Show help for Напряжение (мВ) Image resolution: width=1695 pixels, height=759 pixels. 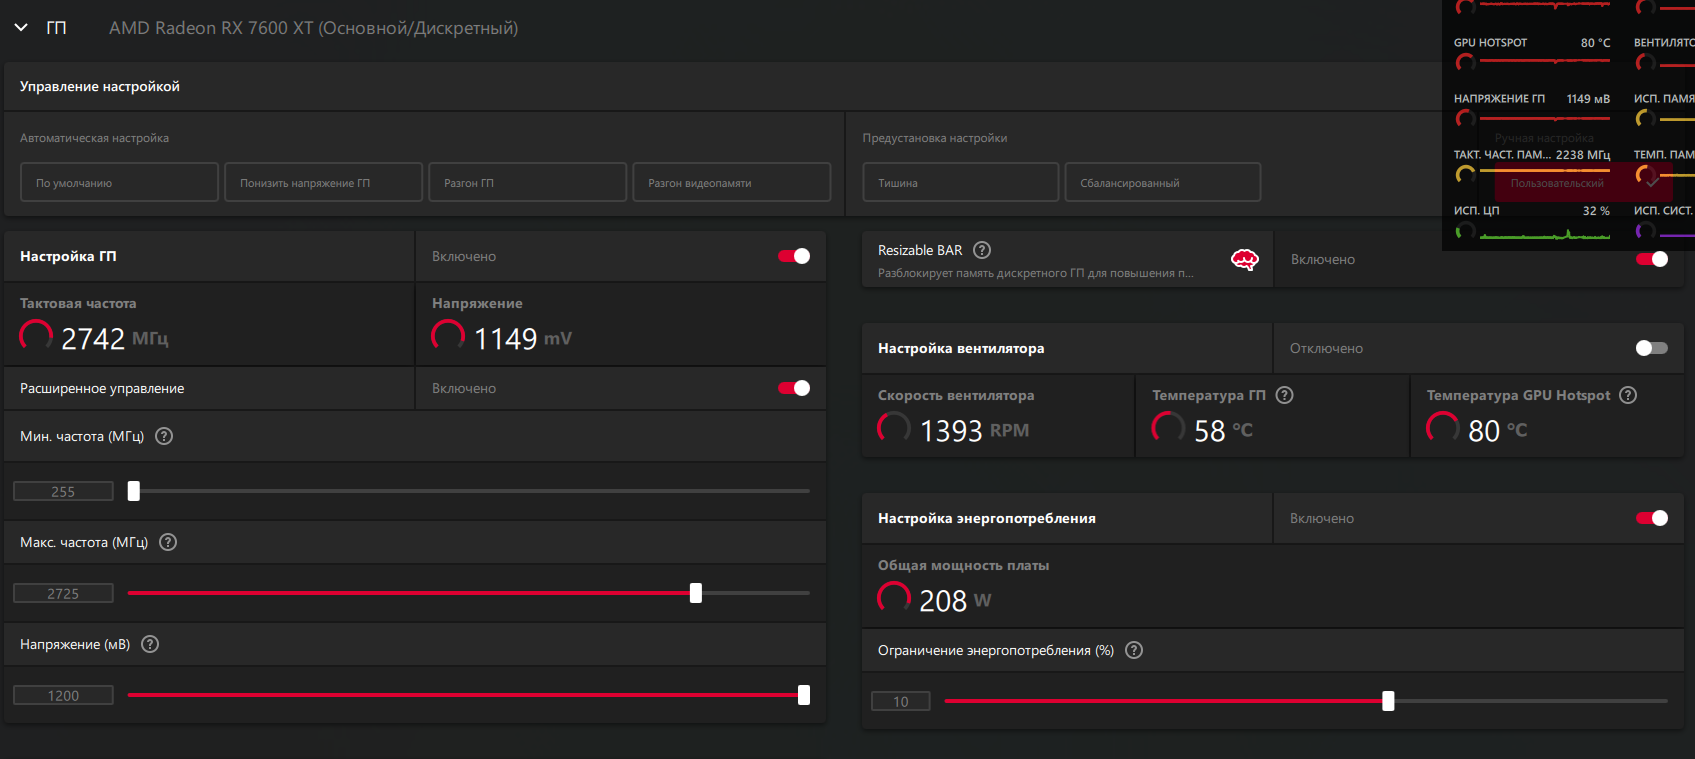pyautogui.click(x=150, y=644)
